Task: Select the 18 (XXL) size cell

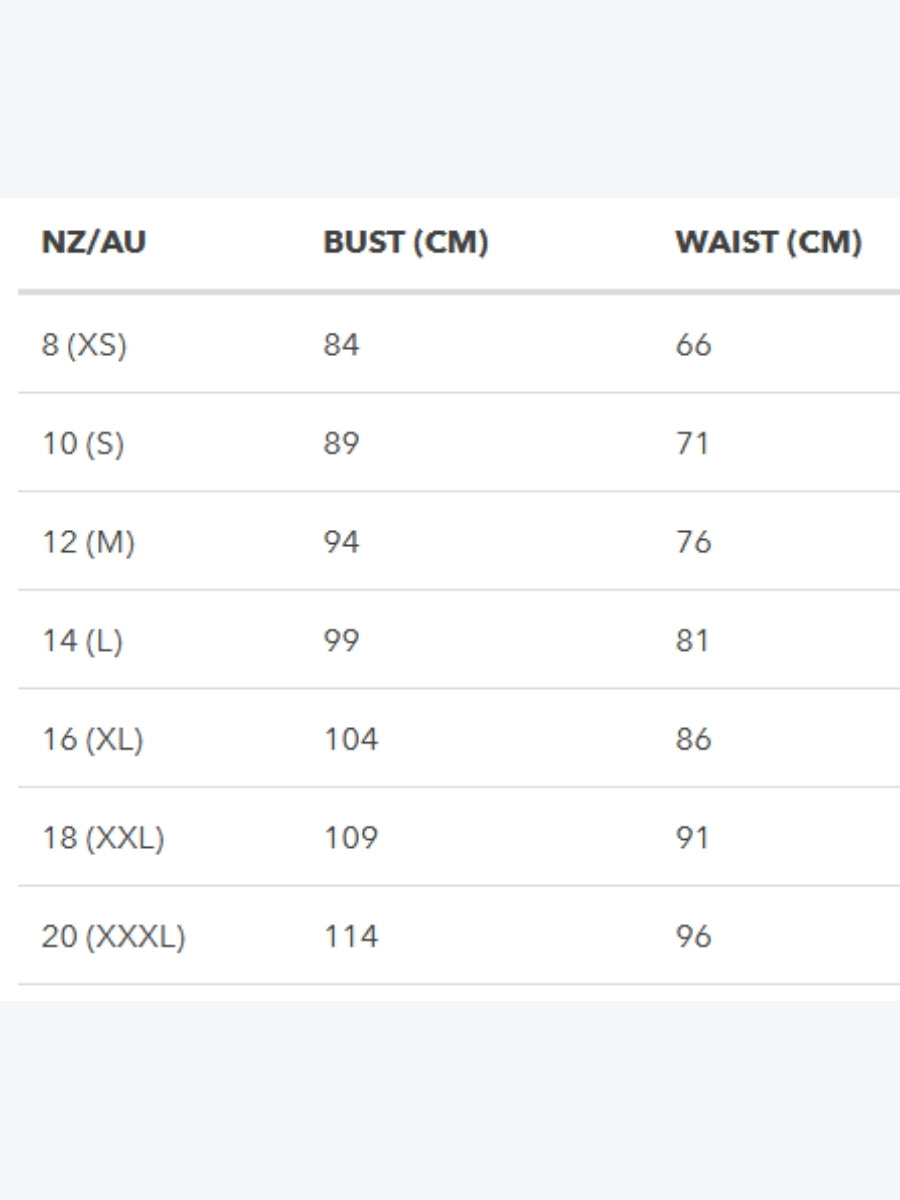Action: pos(102,838)
